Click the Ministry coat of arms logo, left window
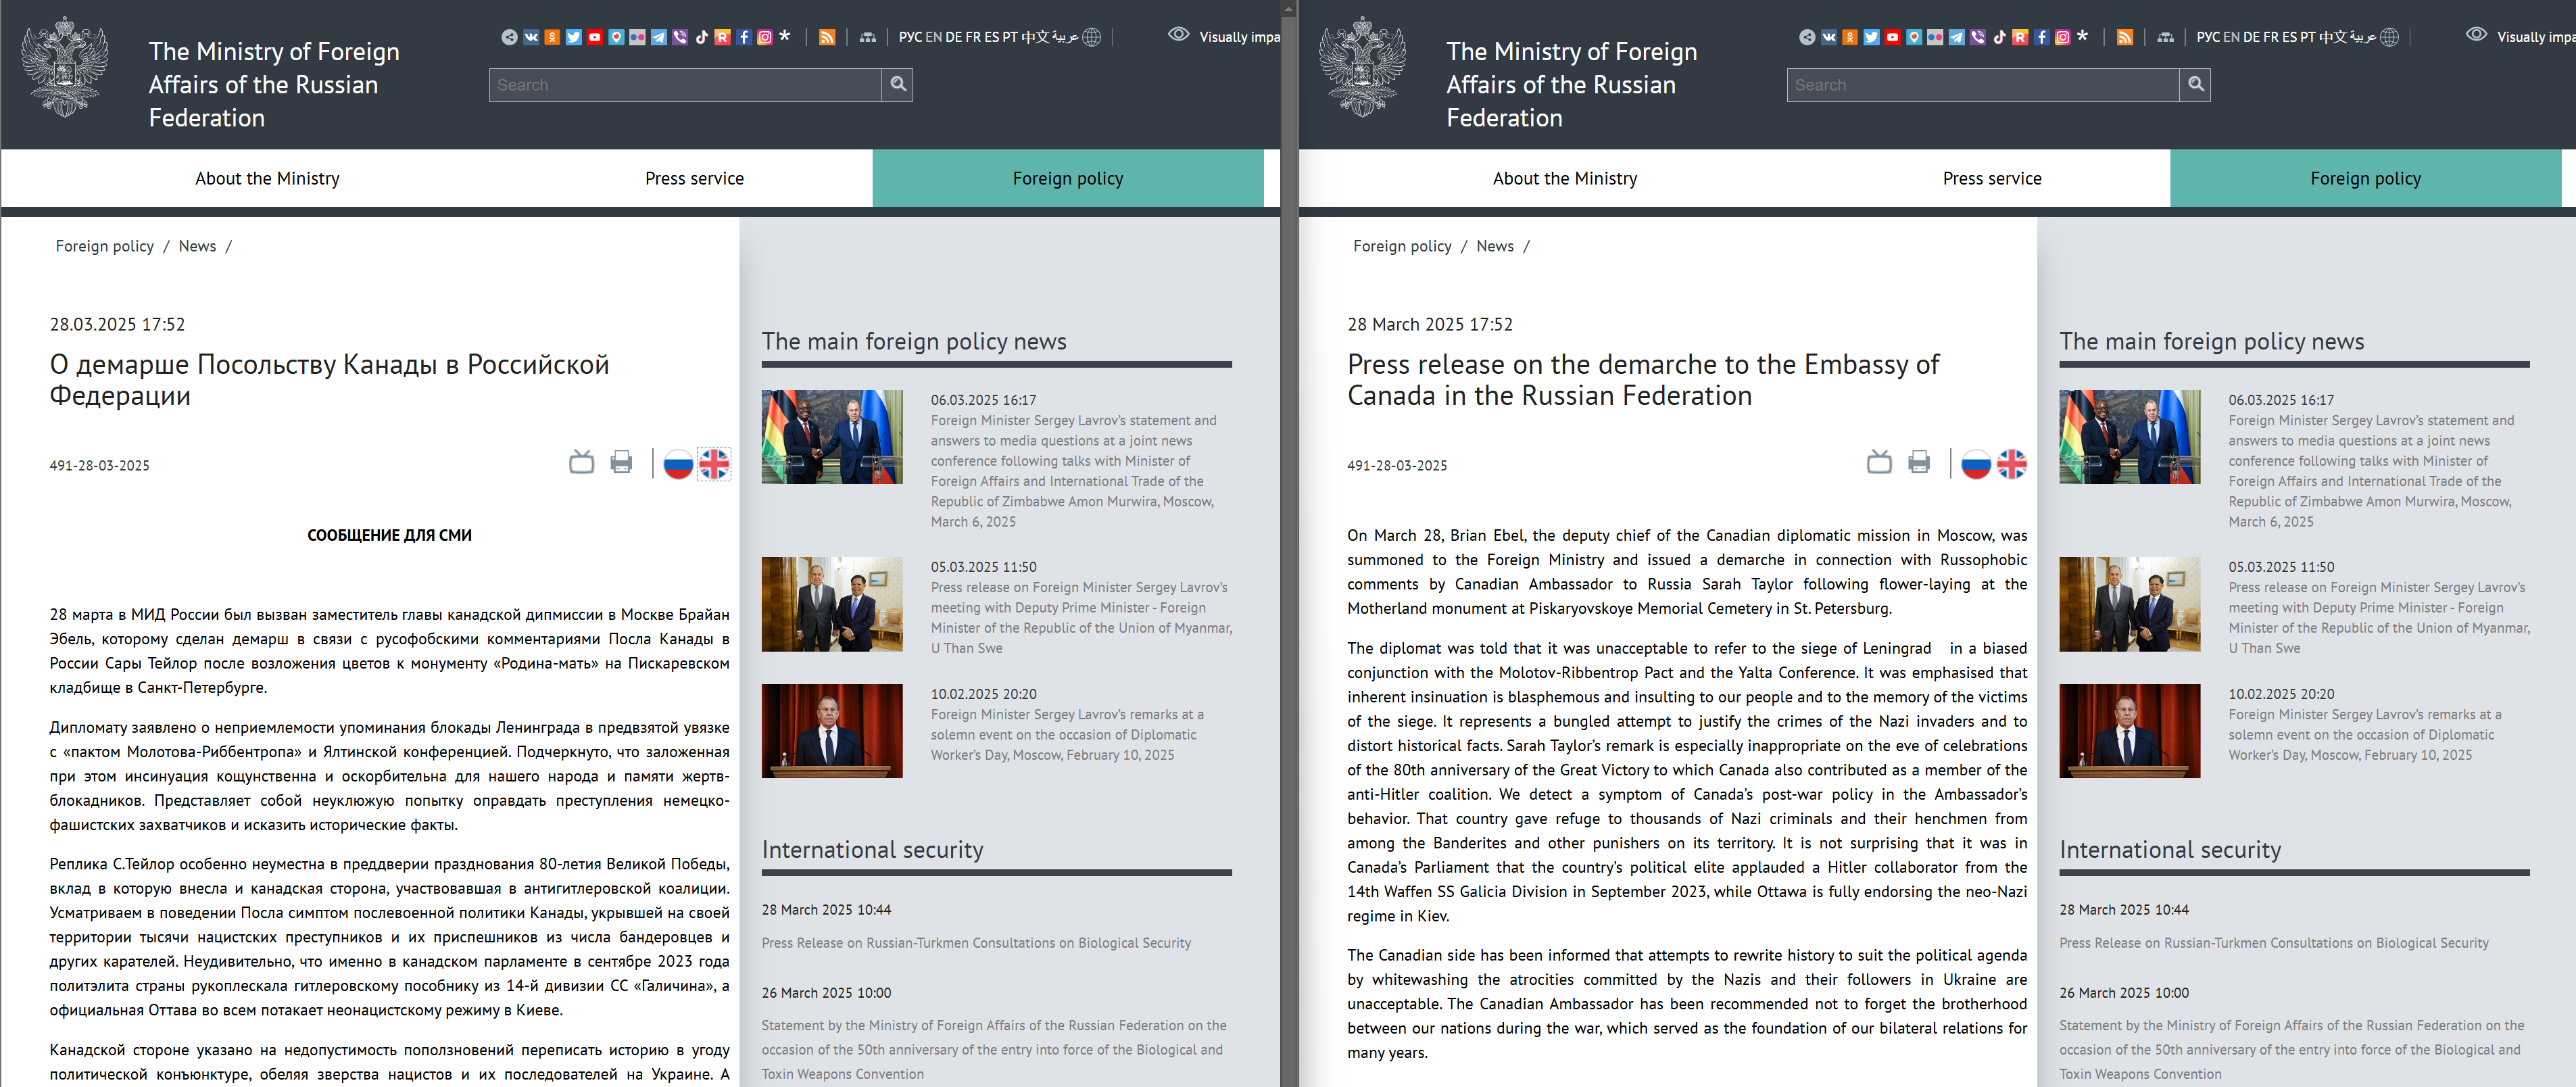The width and height of the screenshot is (2576, 1087). (65, 66)
